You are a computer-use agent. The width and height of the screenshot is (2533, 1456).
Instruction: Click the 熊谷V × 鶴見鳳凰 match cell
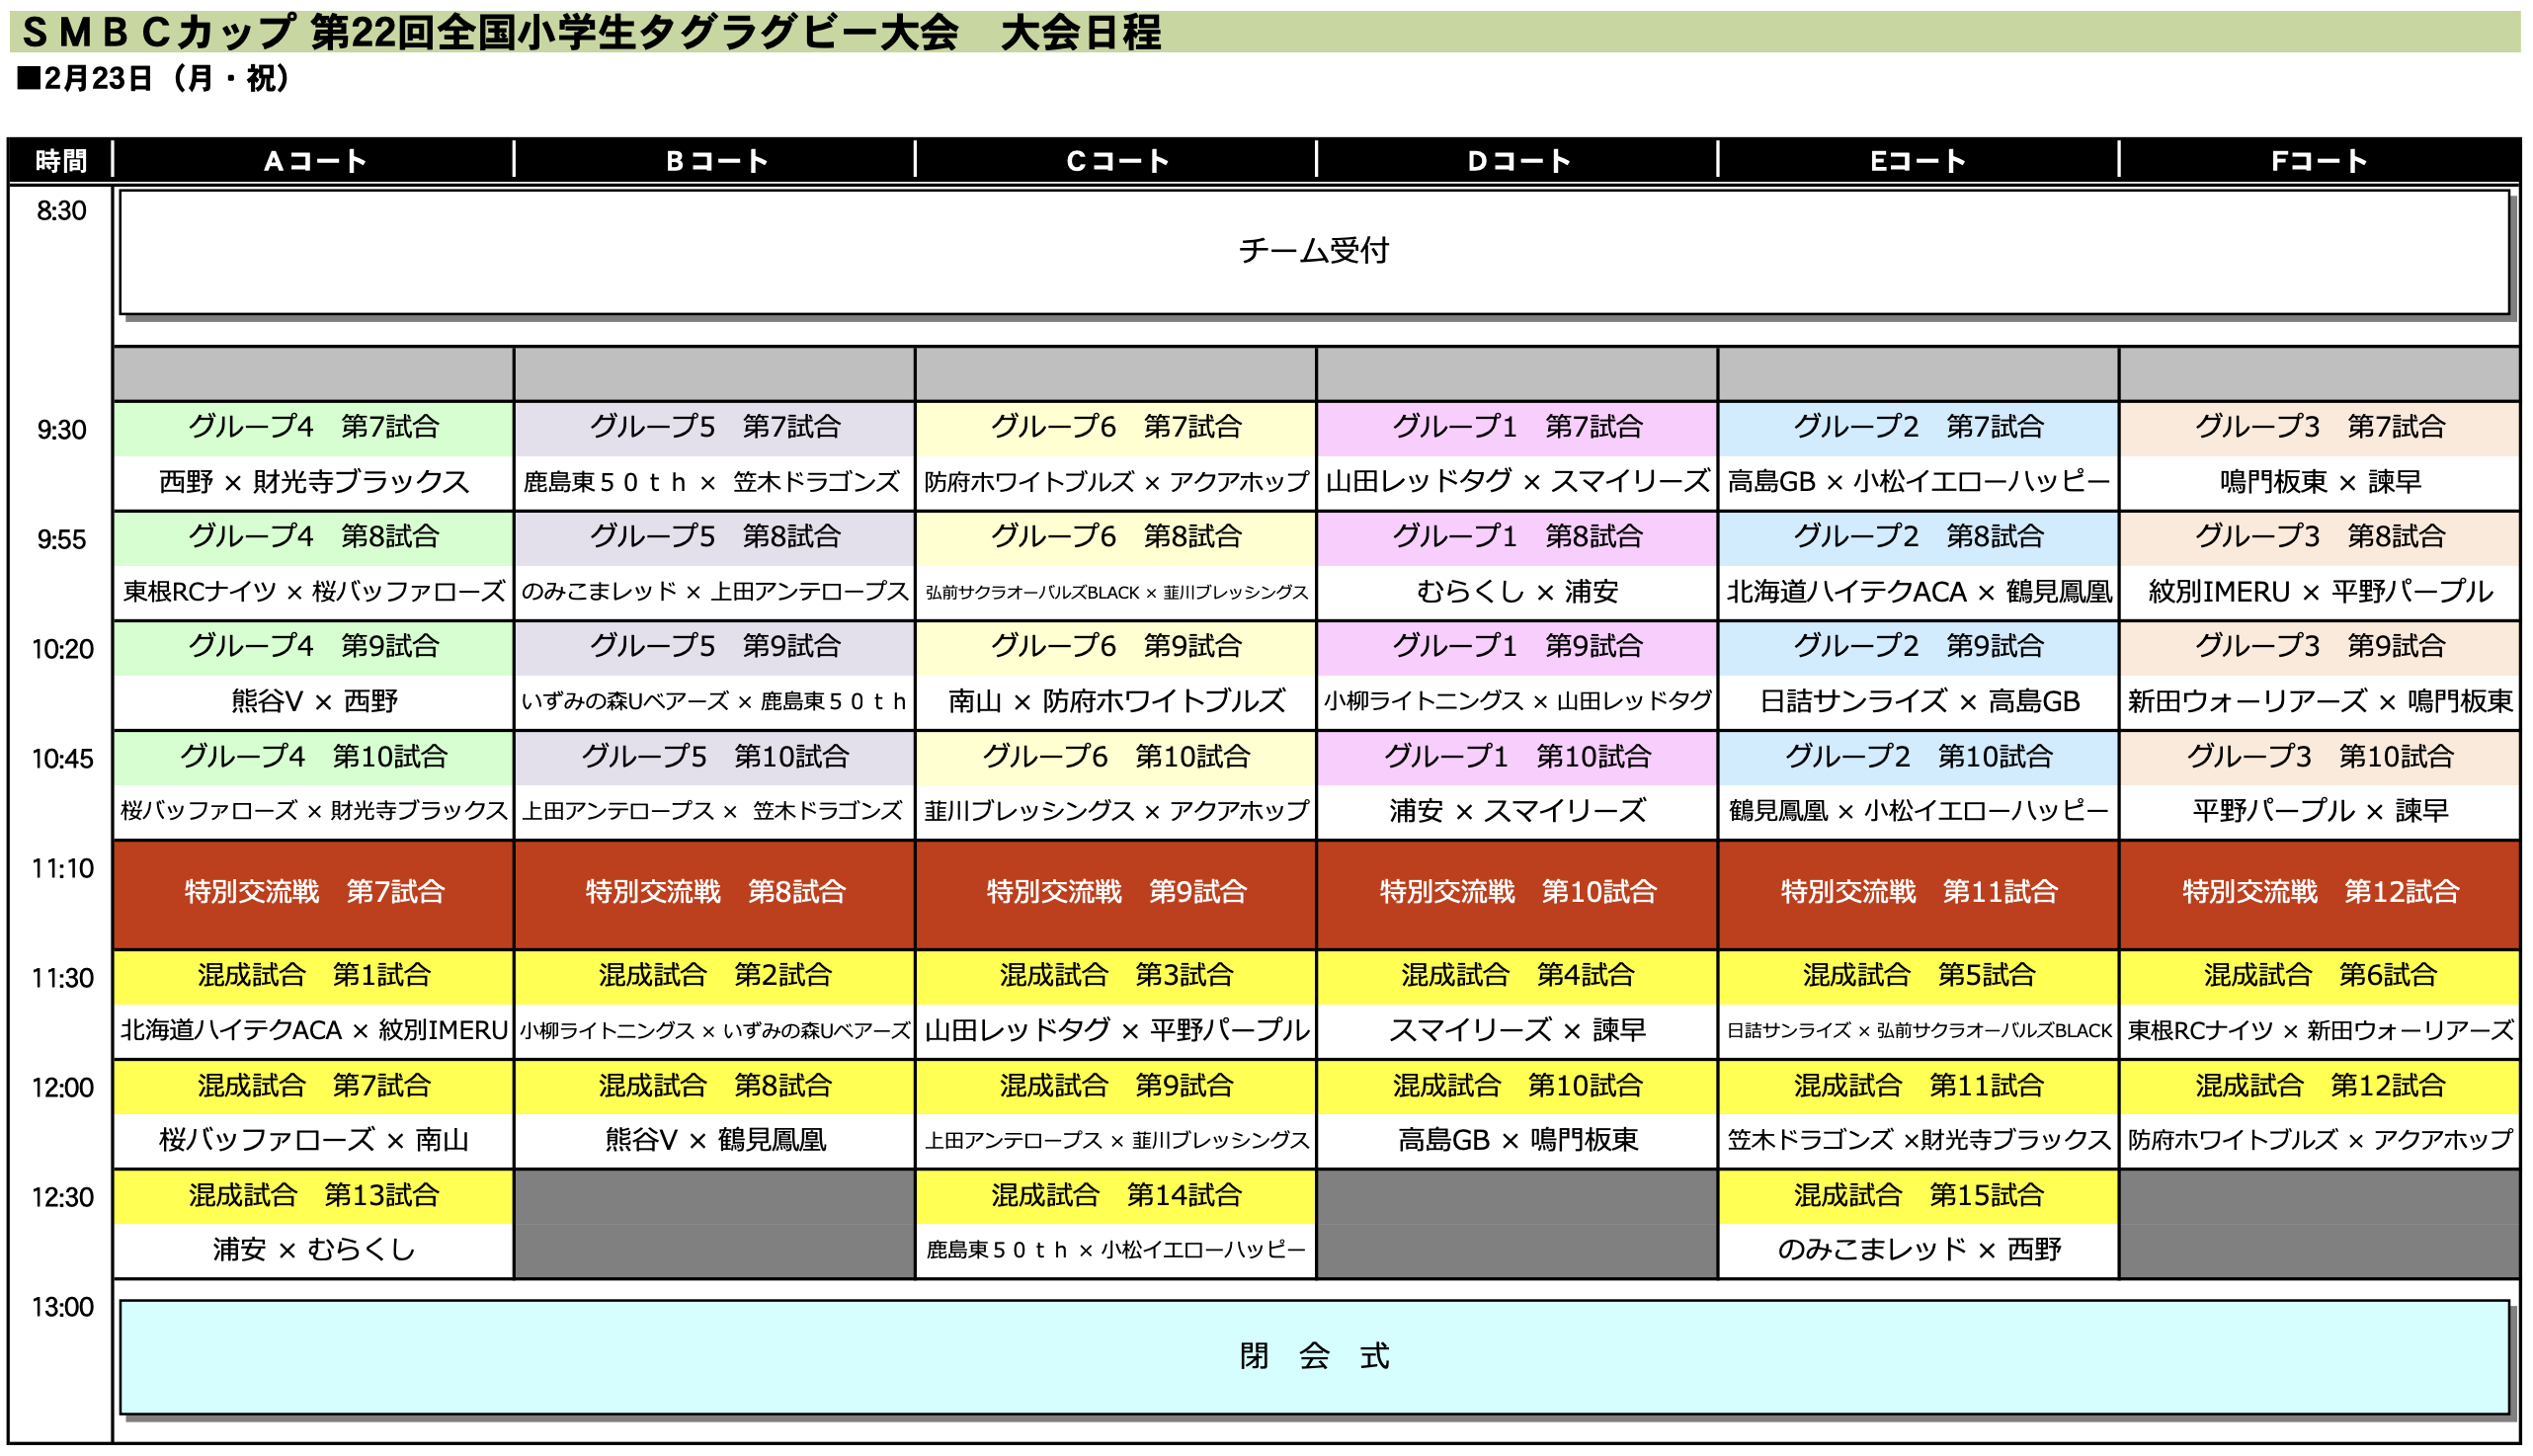(x=715, y=1140)
